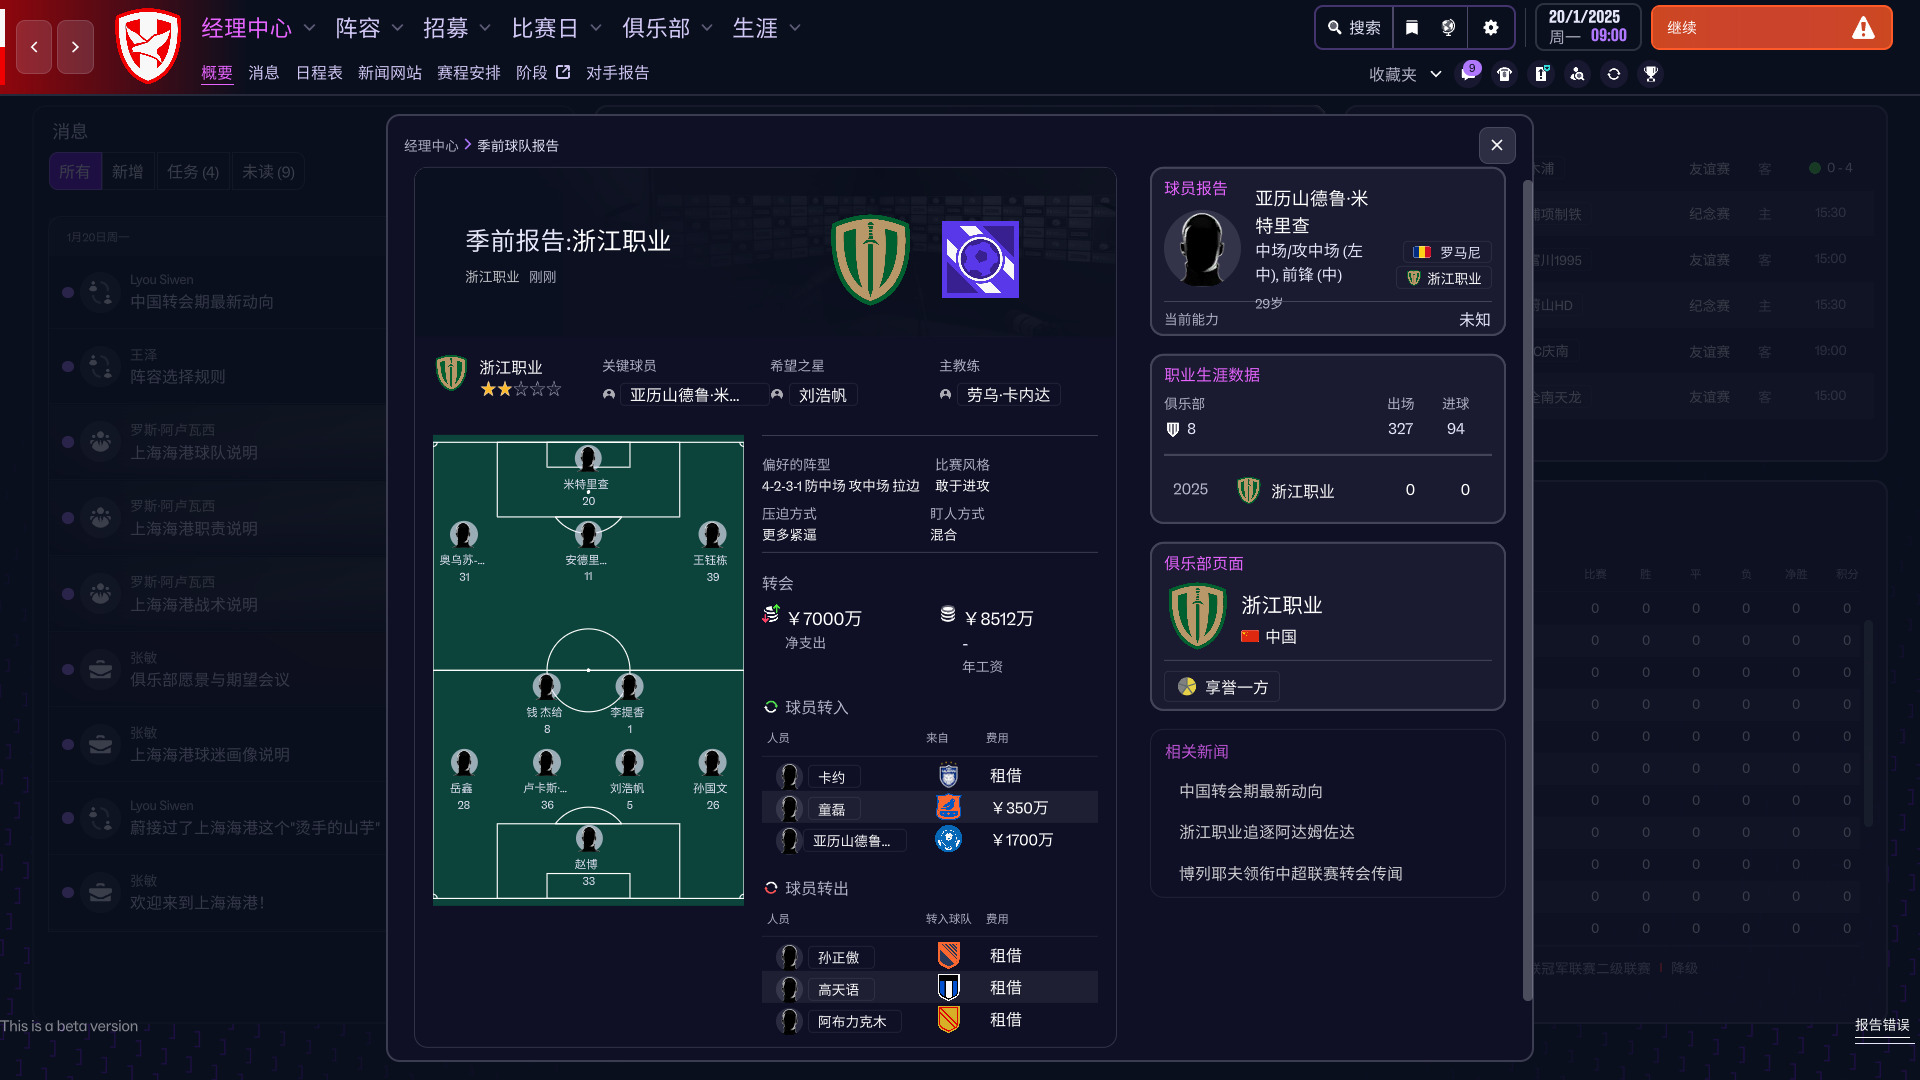Switch to the 日程表 tab

319,73
